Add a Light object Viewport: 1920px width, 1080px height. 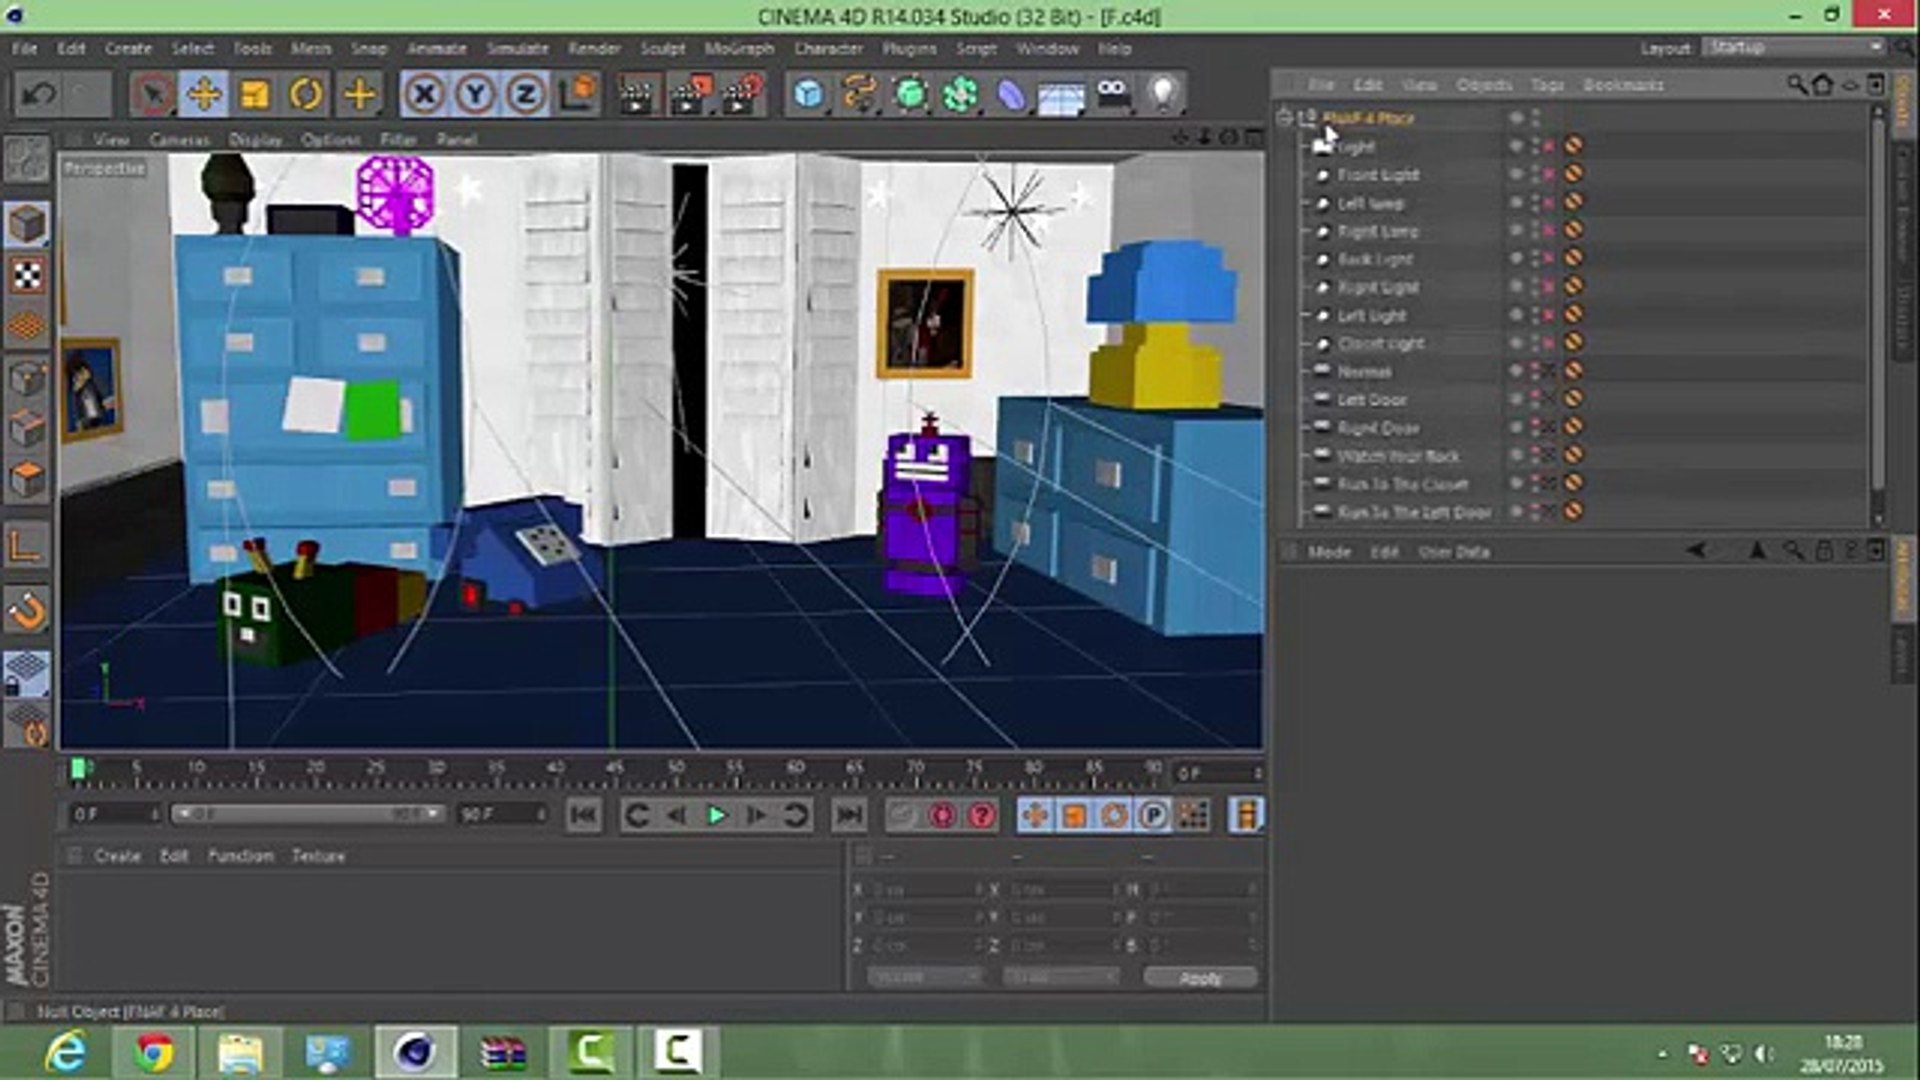(1163, 94)
